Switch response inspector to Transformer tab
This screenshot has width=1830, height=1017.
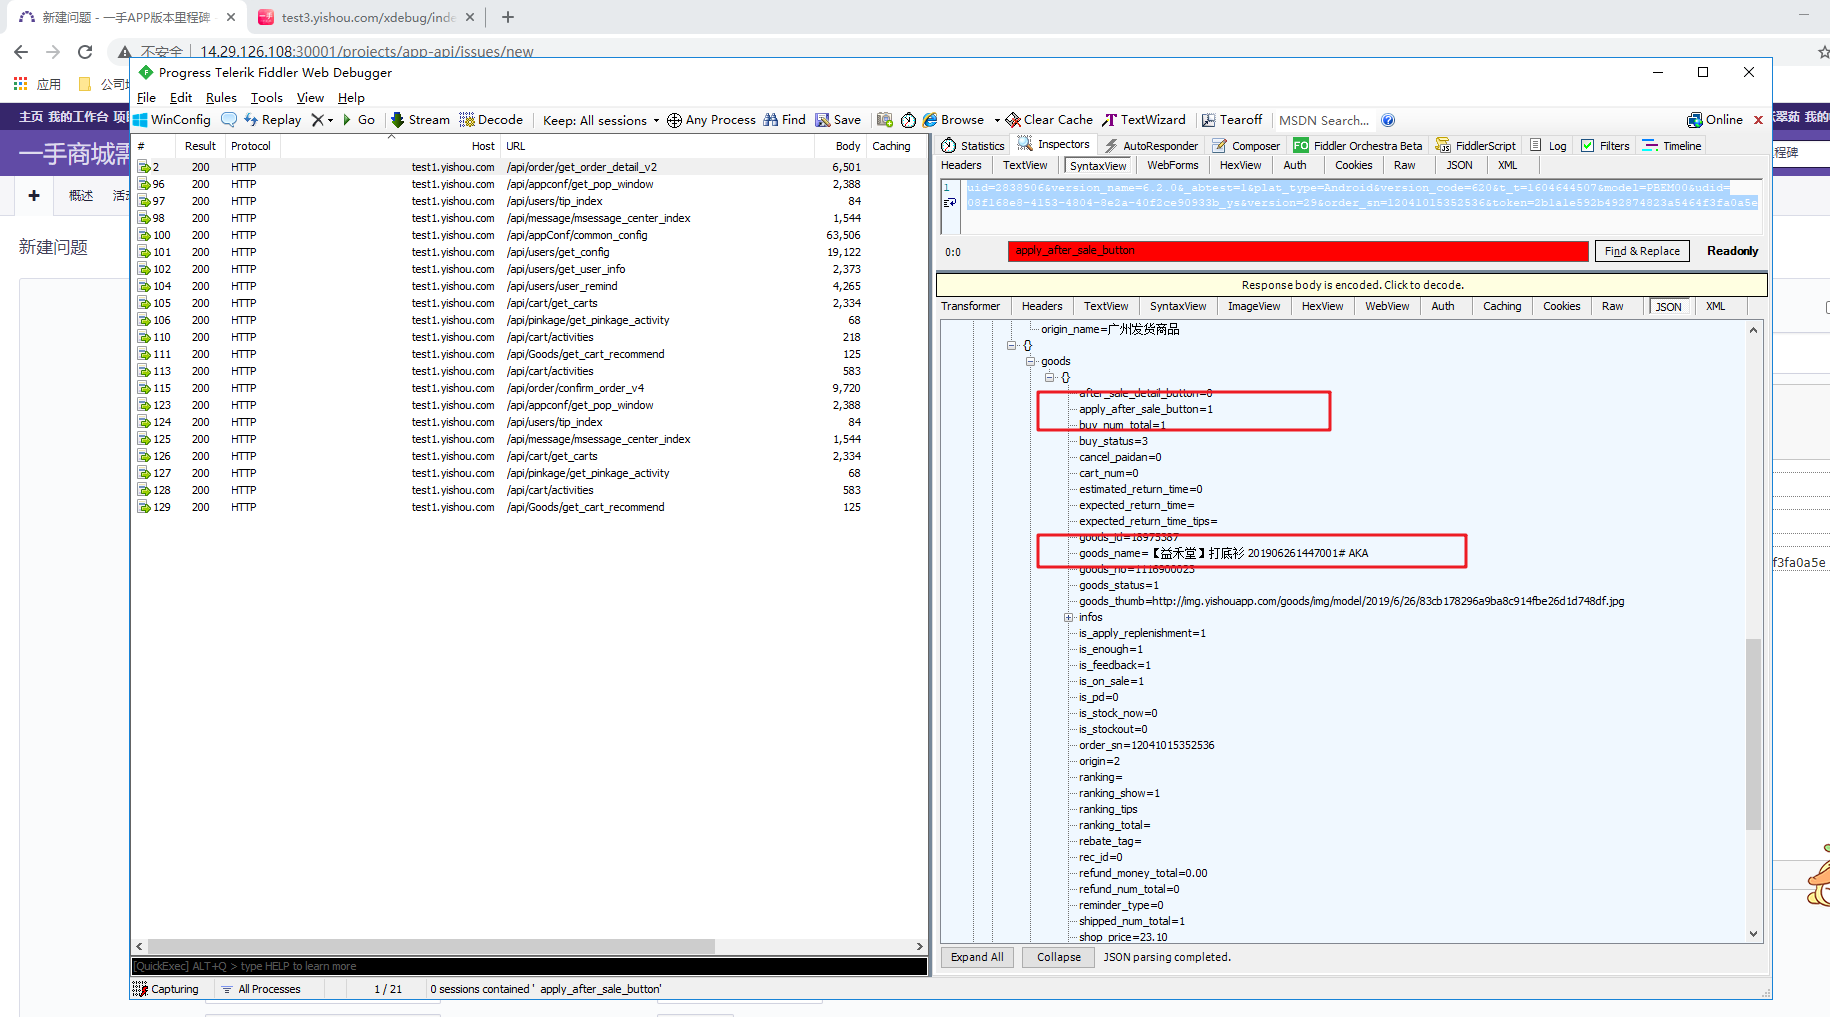970,307
